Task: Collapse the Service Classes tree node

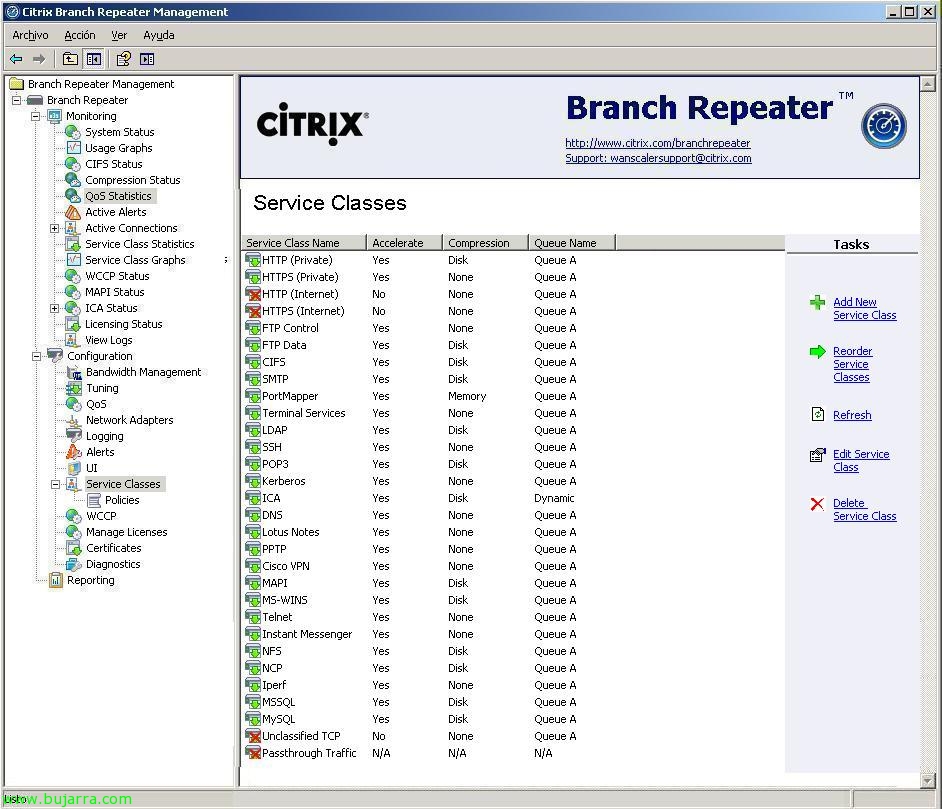Action: pos(55,484)
